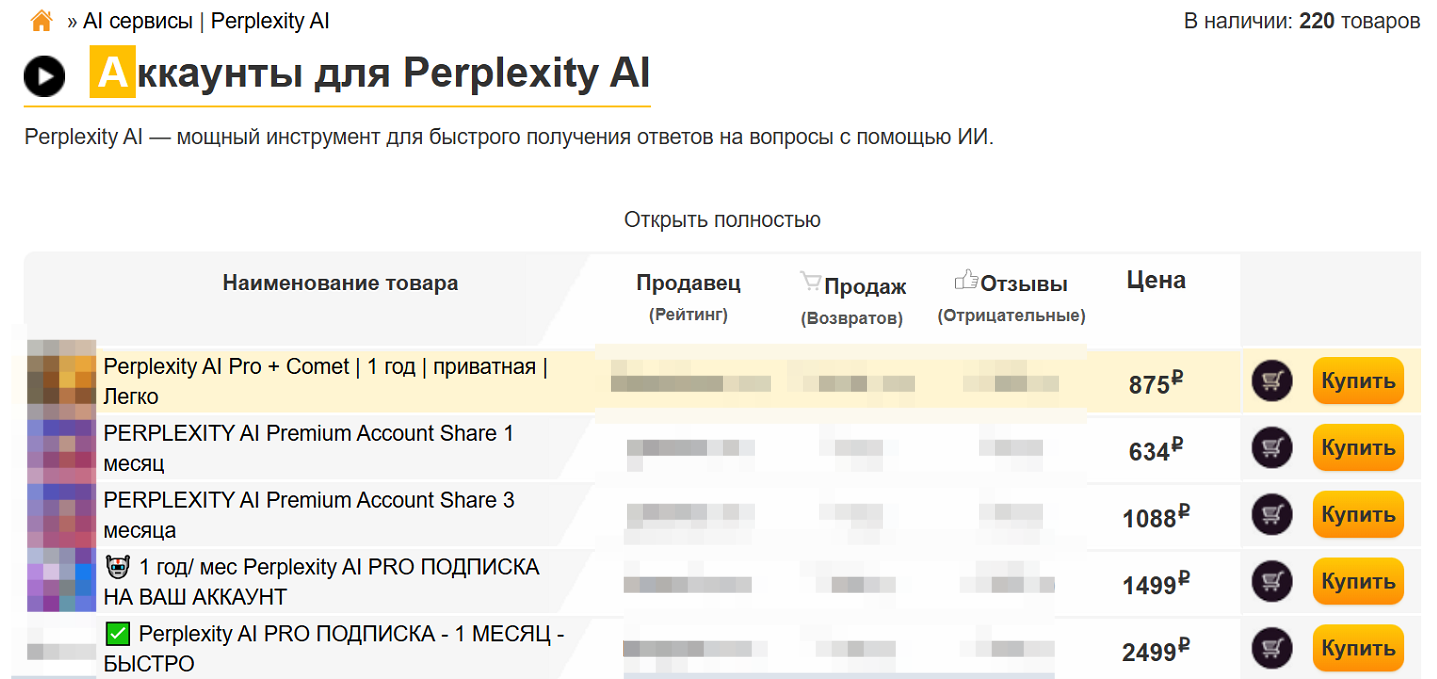Click cart icon for Premium Account Share 1 месяц
Viewport: 1437px width, 679px height.
coord(1271,448)
